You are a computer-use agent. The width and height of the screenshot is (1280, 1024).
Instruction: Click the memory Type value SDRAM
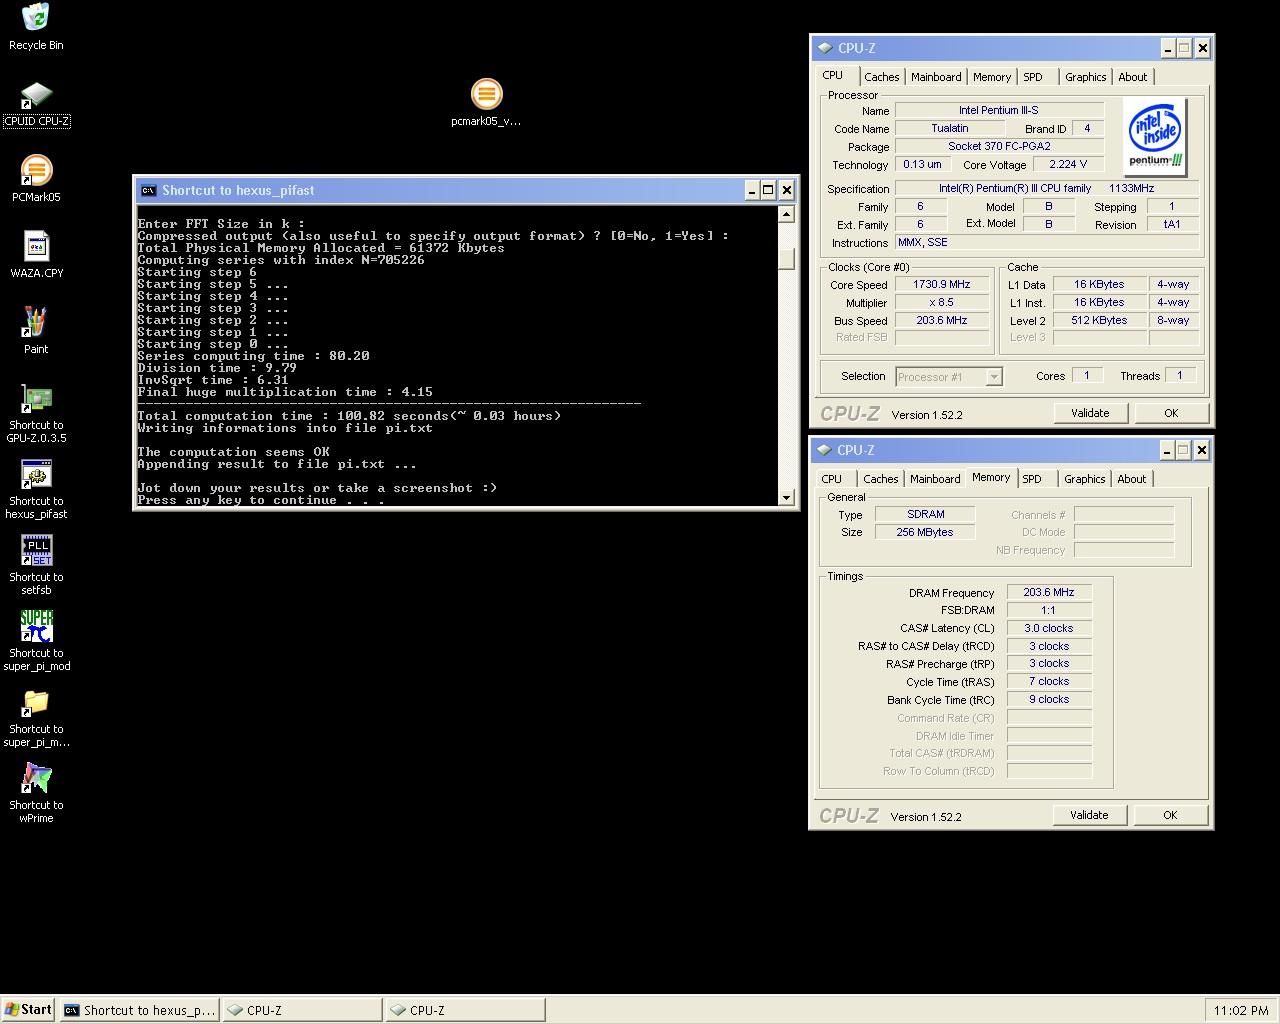[x=925, y=515]
